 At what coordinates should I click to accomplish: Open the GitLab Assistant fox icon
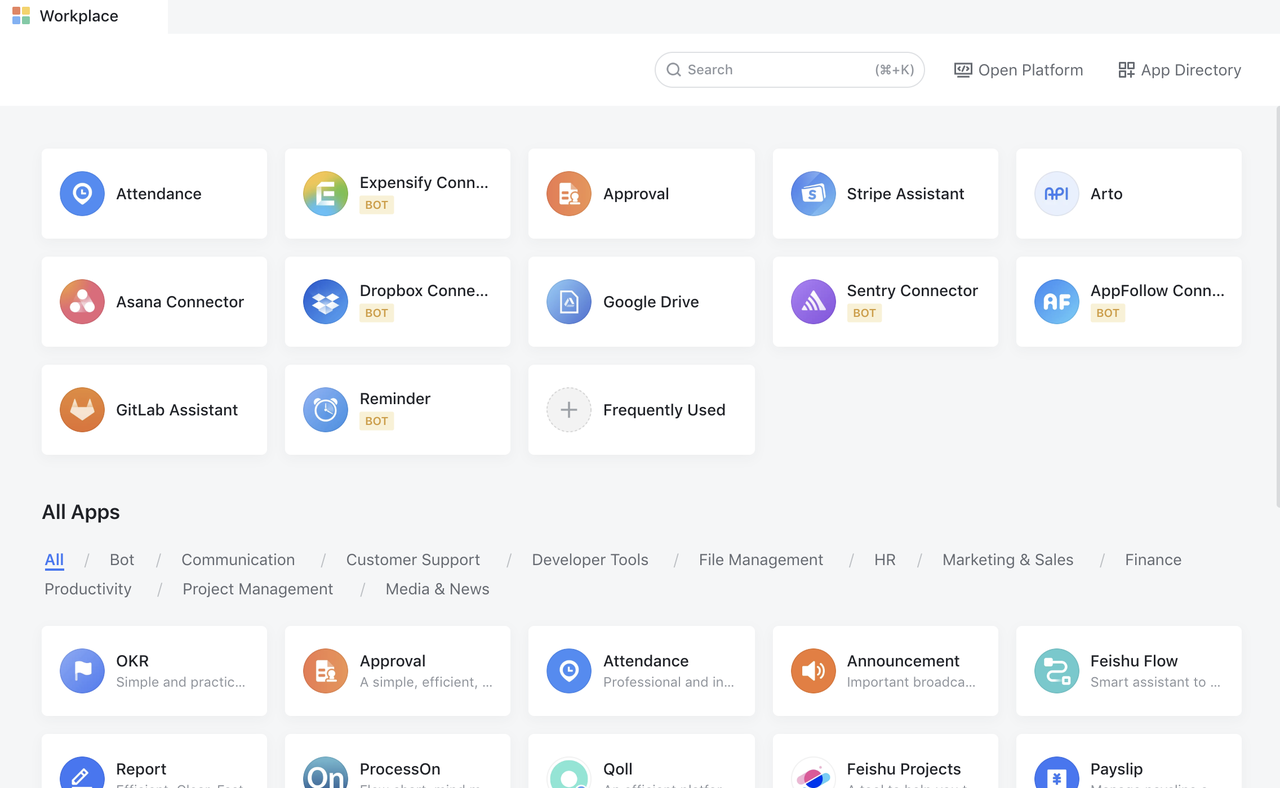pos(82,410)
